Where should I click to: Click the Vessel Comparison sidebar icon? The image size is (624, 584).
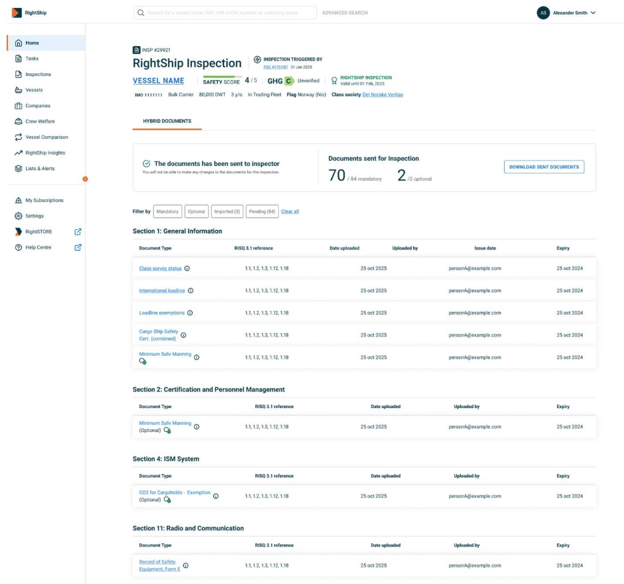(18, 137)
